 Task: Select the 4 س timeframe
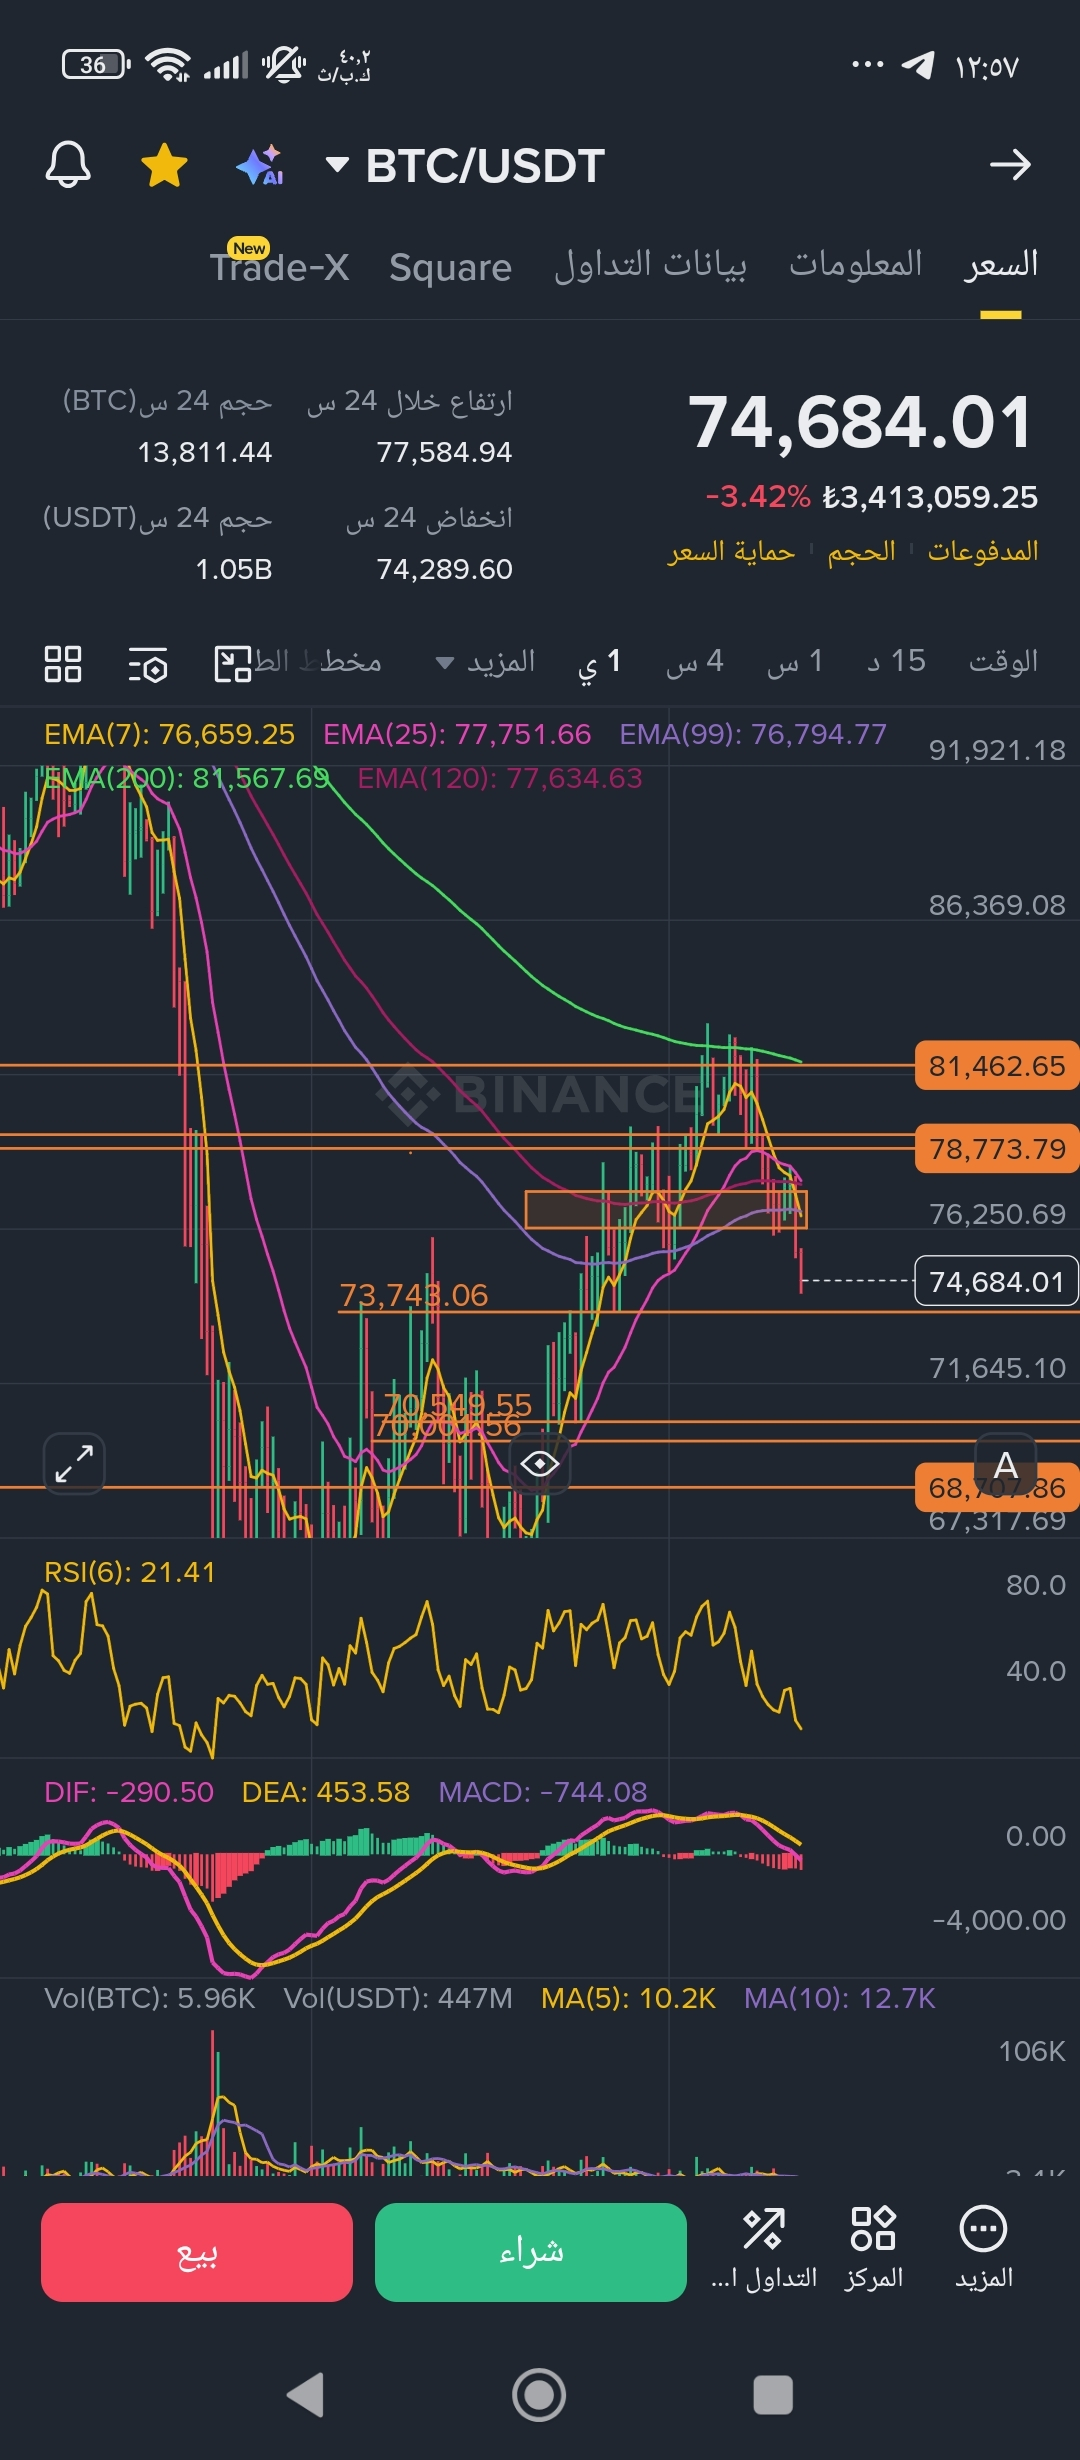pos(694,662)
